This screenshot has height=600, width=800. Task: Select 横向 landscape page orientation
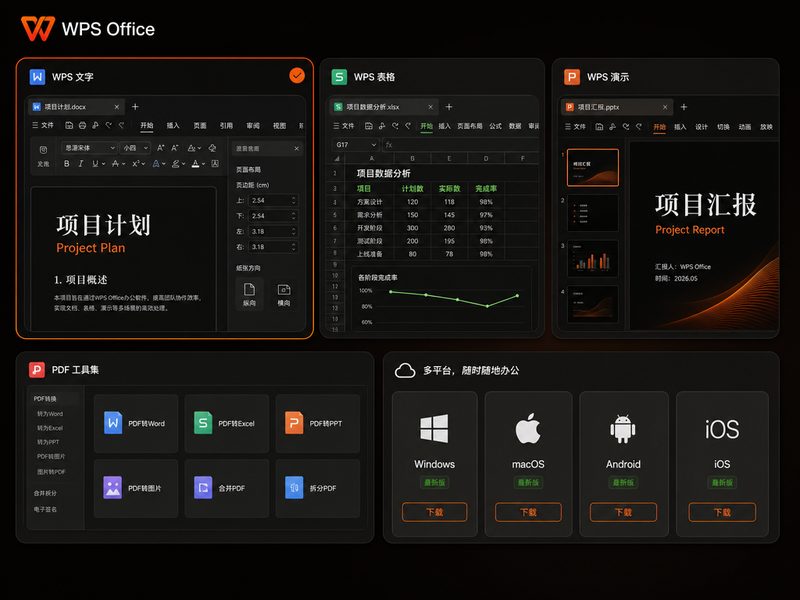point(284,294)
